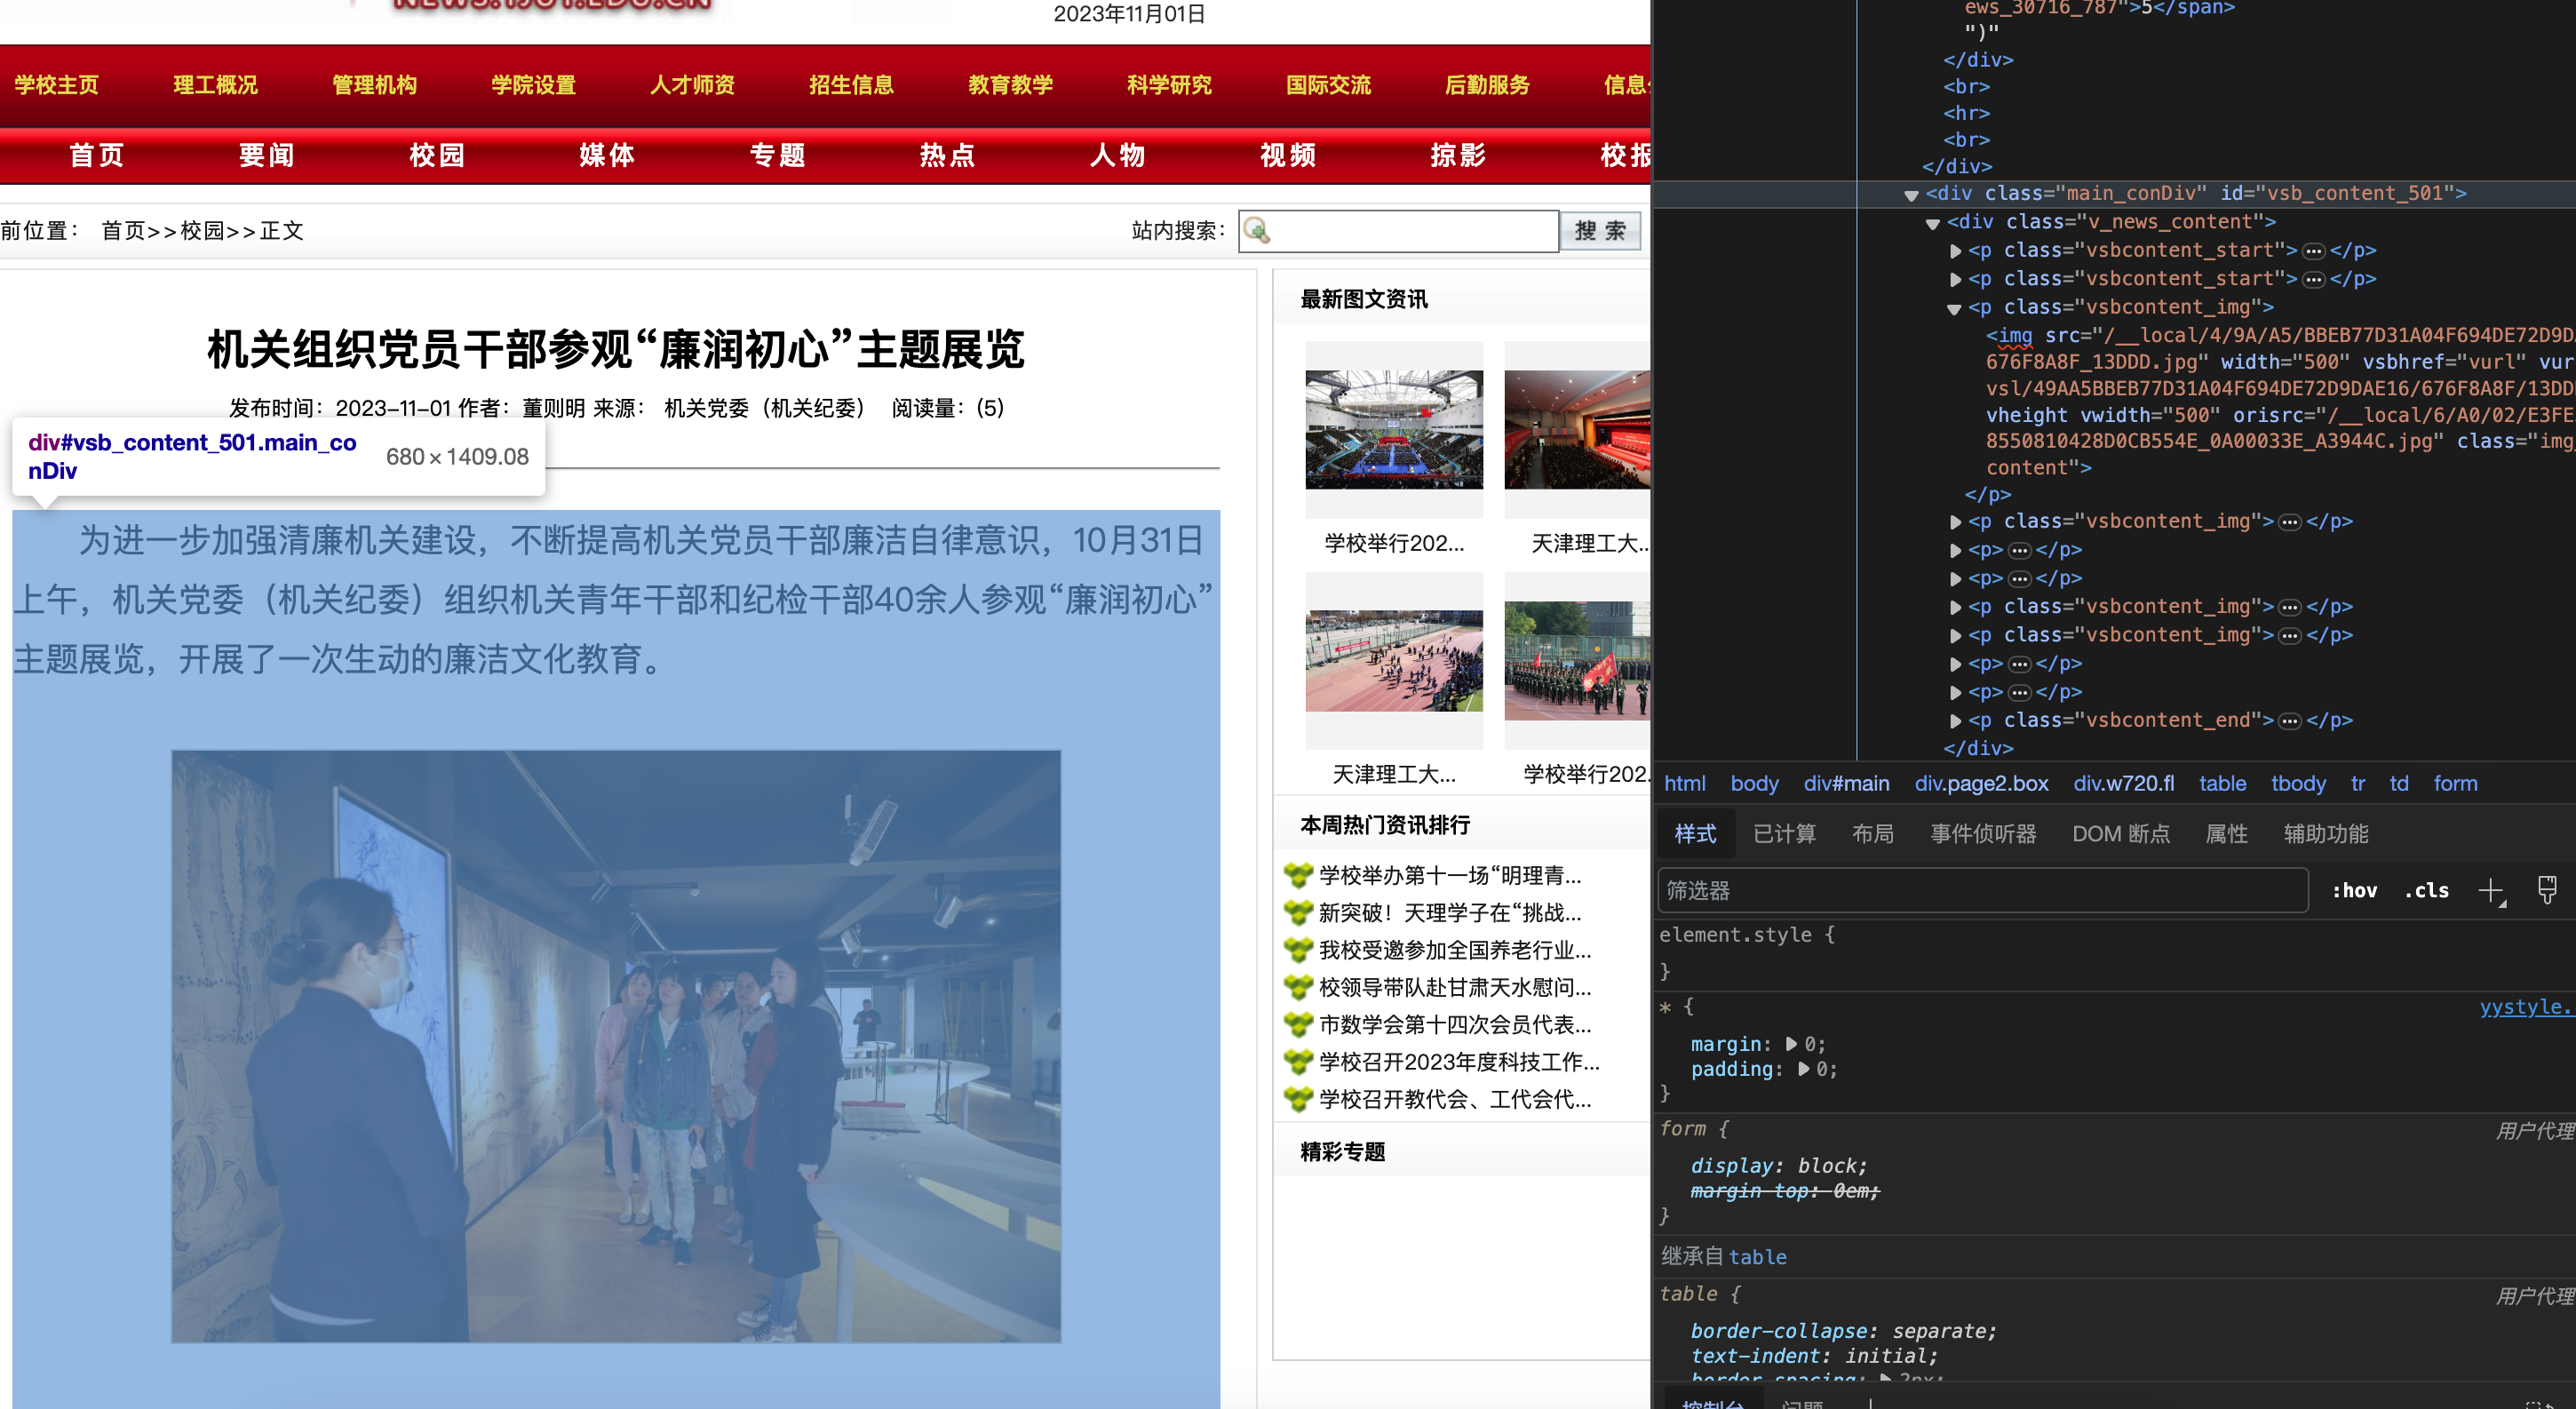
Task: Toggle the .cls class editor
Action: coord(2427,890)
